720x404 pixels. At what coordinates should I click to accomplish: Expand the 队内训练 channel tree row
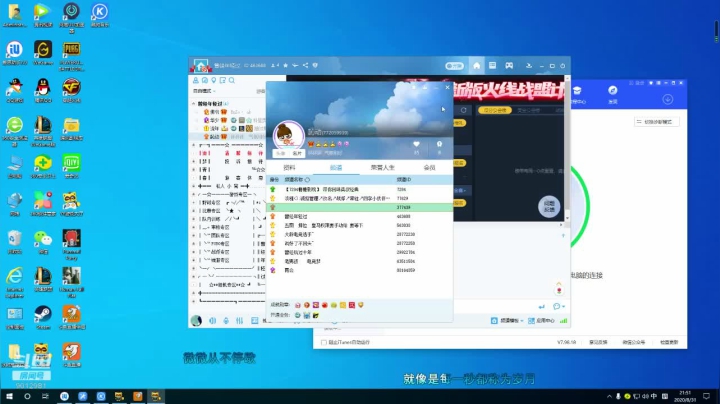(x=193, y=219)
